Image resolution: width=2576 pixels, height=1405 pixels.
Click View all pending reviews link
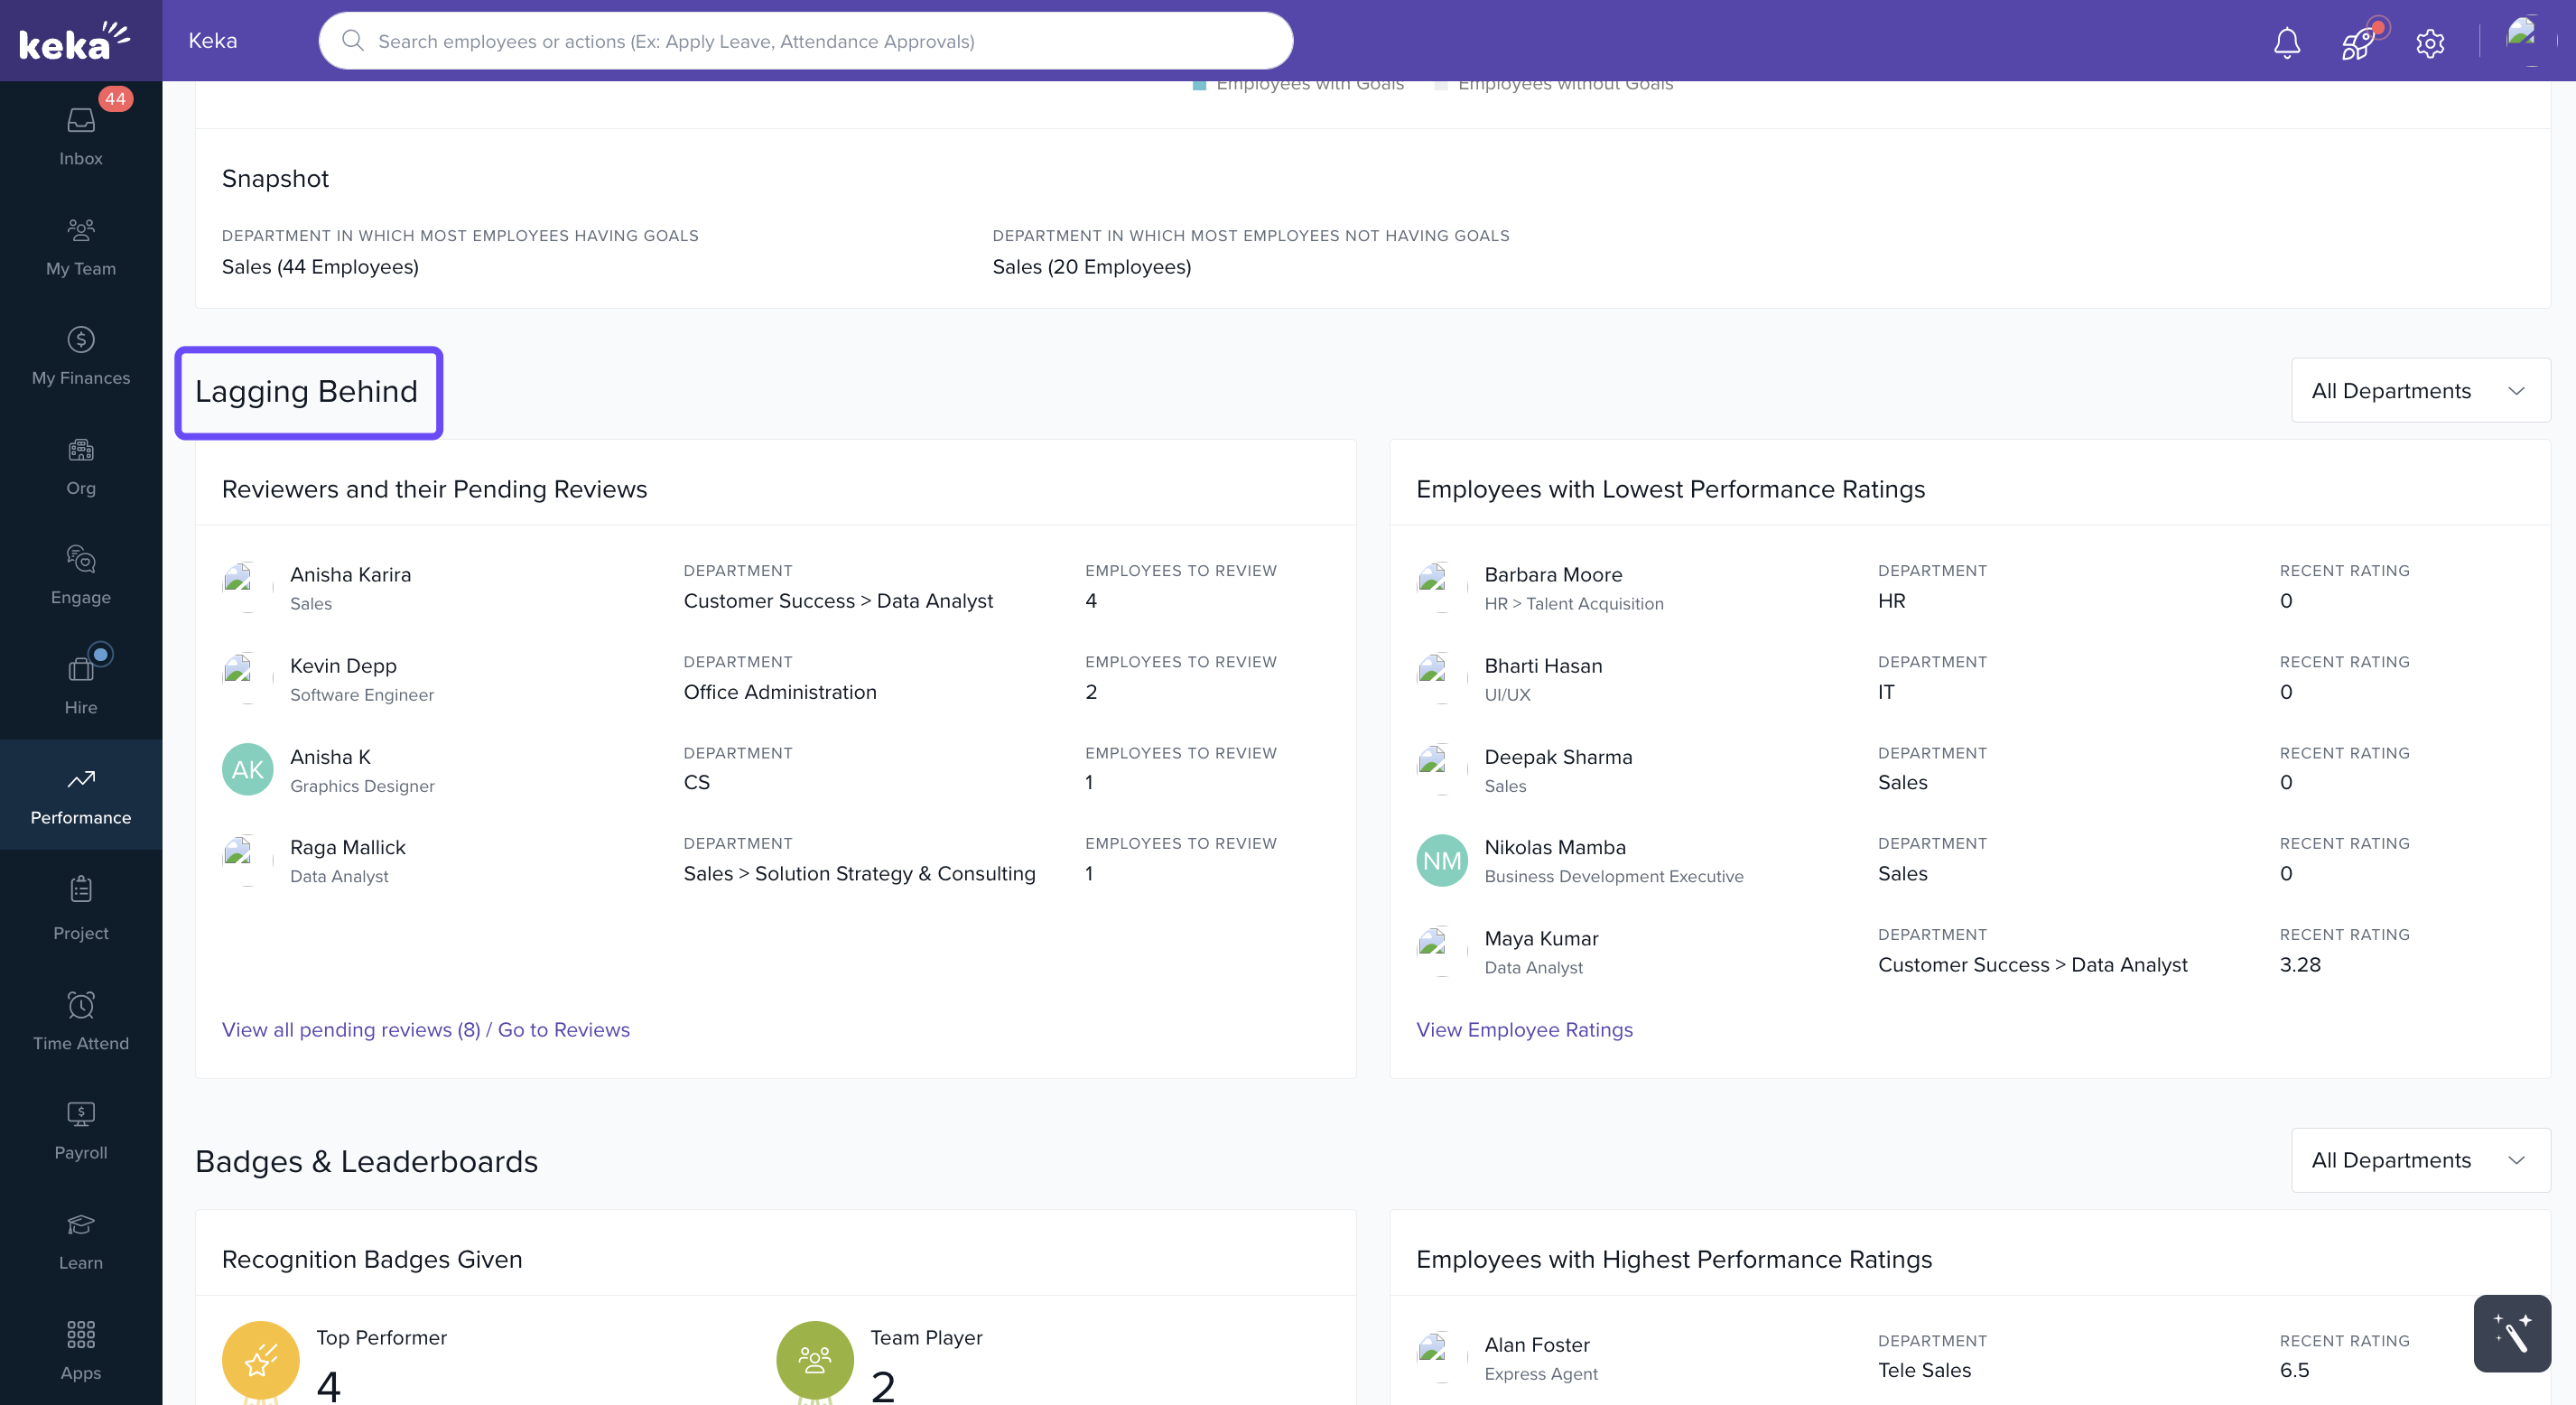click(x=350, y=1030)
